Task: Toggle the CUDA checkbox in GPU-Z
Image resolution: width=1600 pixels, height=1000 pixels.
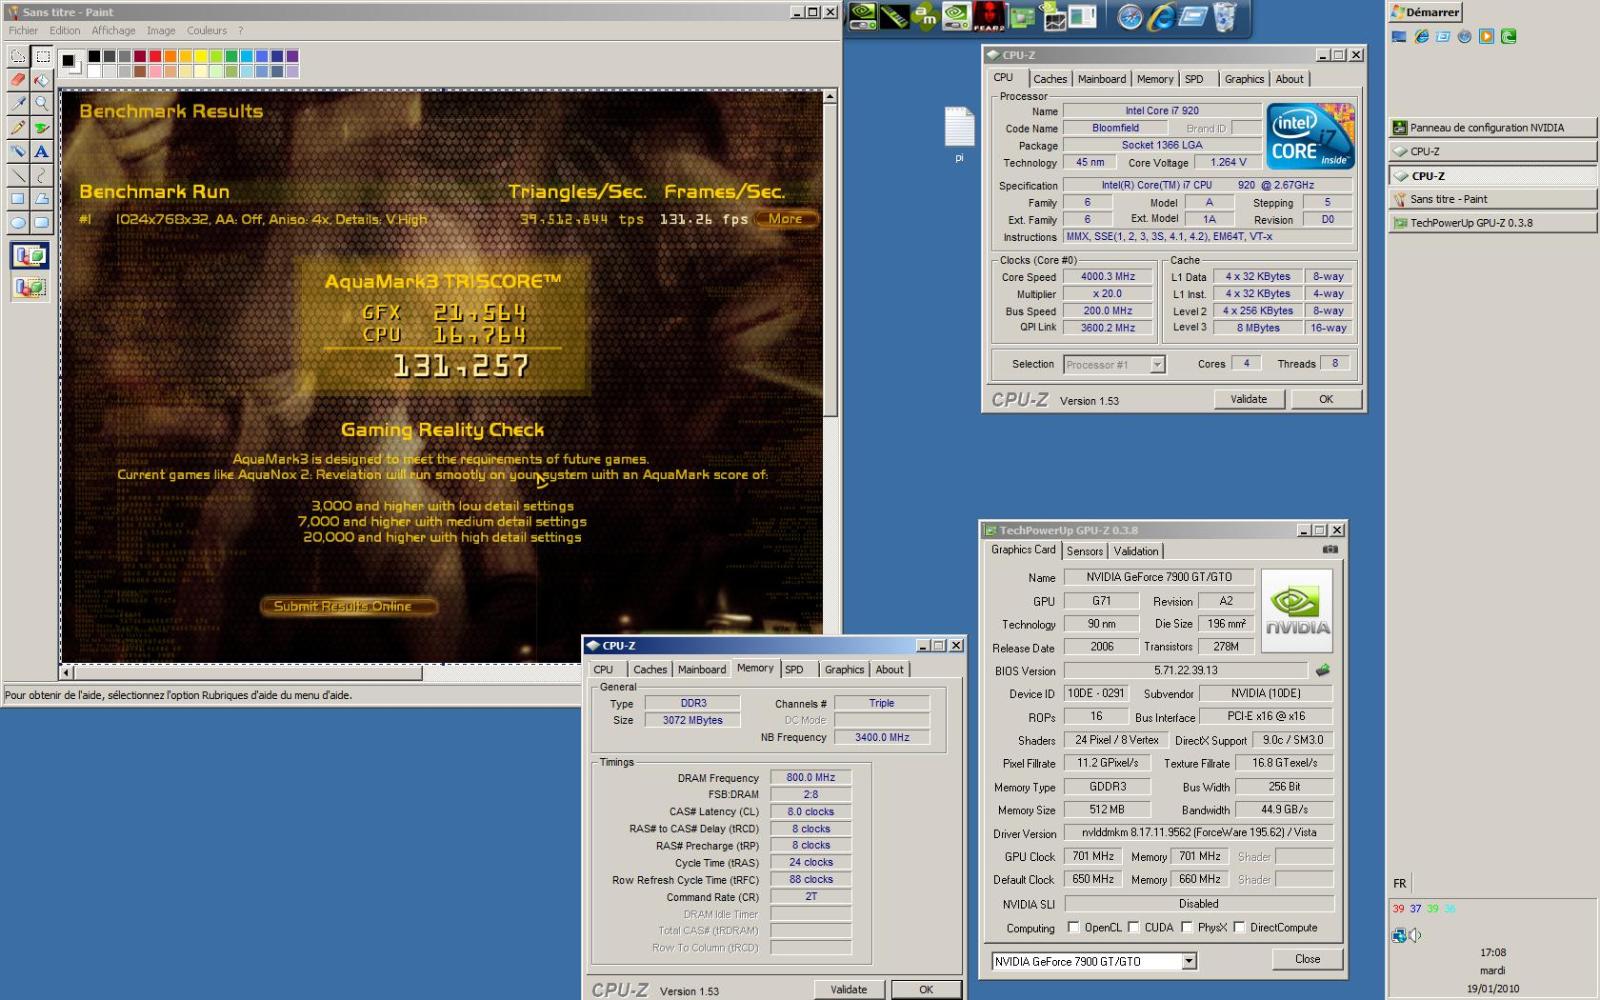Action: pyautogui.click(x=1133, y=927)
